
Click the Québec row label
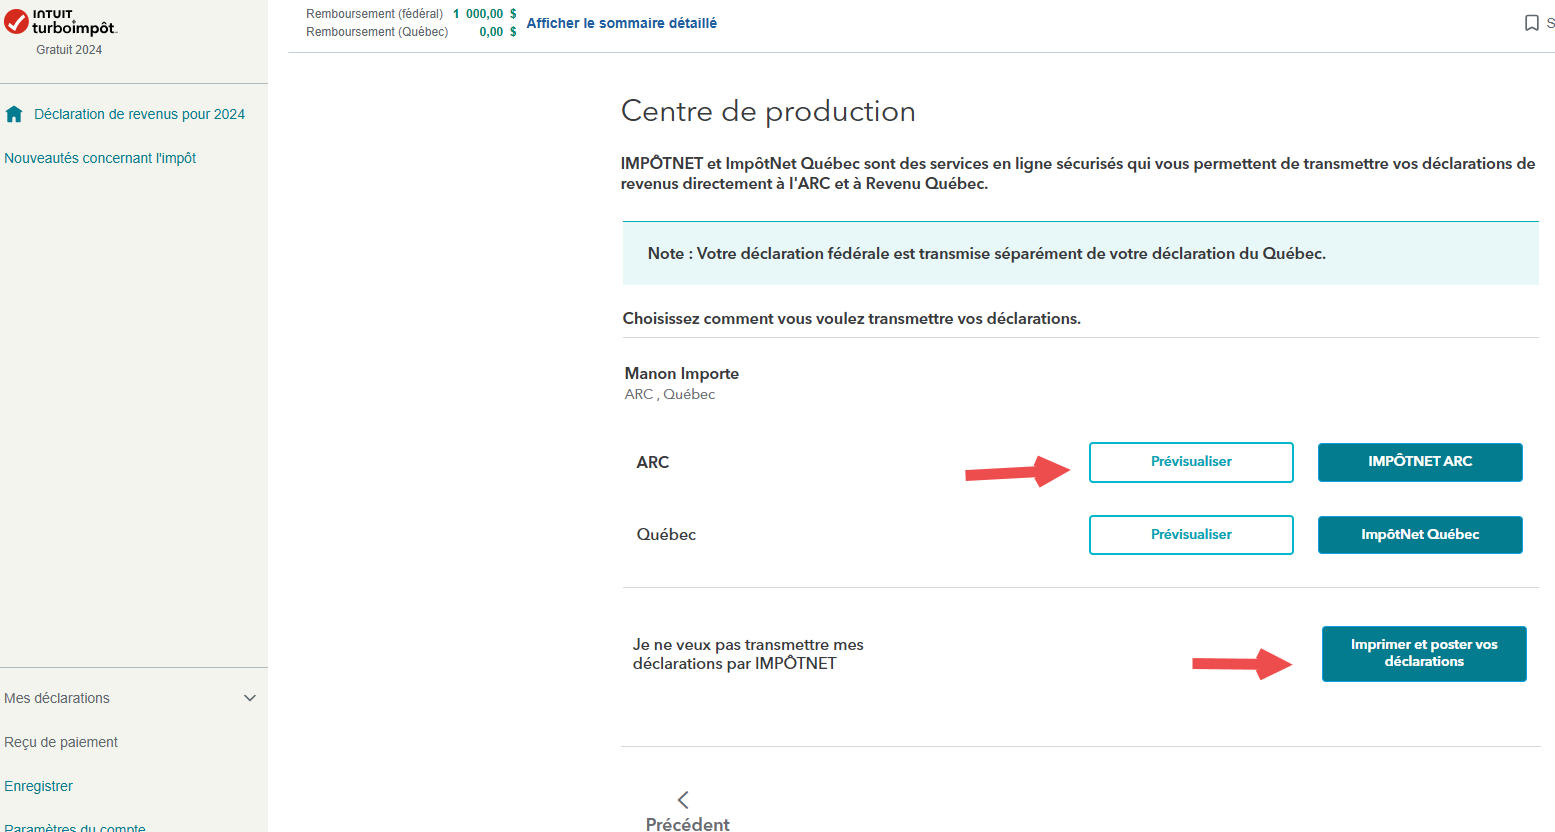coord(666,535)
